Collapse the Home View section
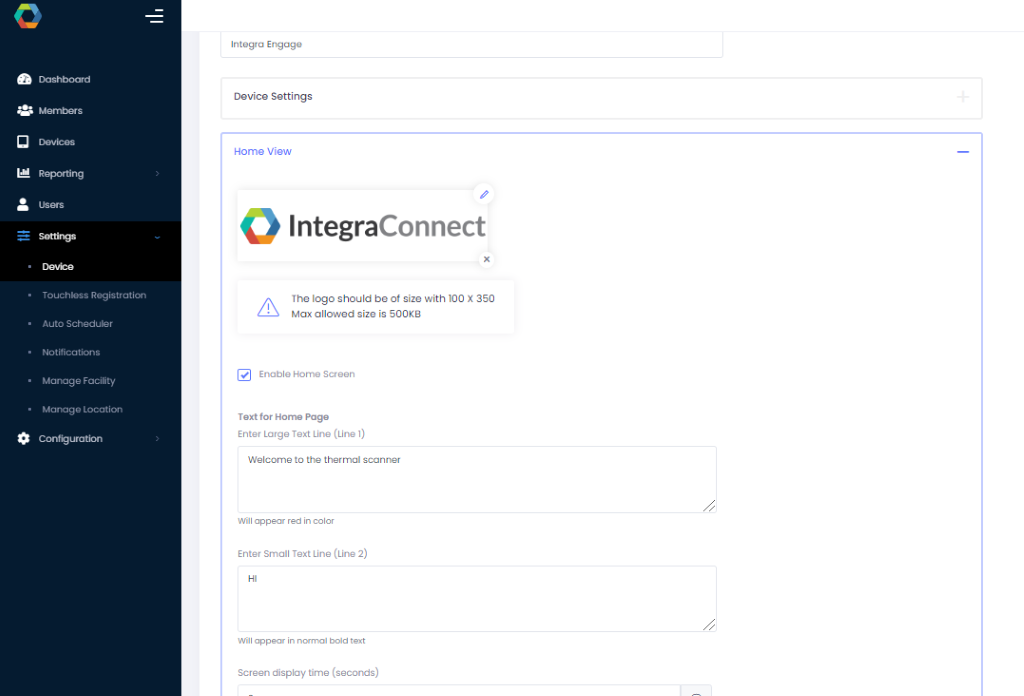The image size is (1024, 696). coord(963,151)
